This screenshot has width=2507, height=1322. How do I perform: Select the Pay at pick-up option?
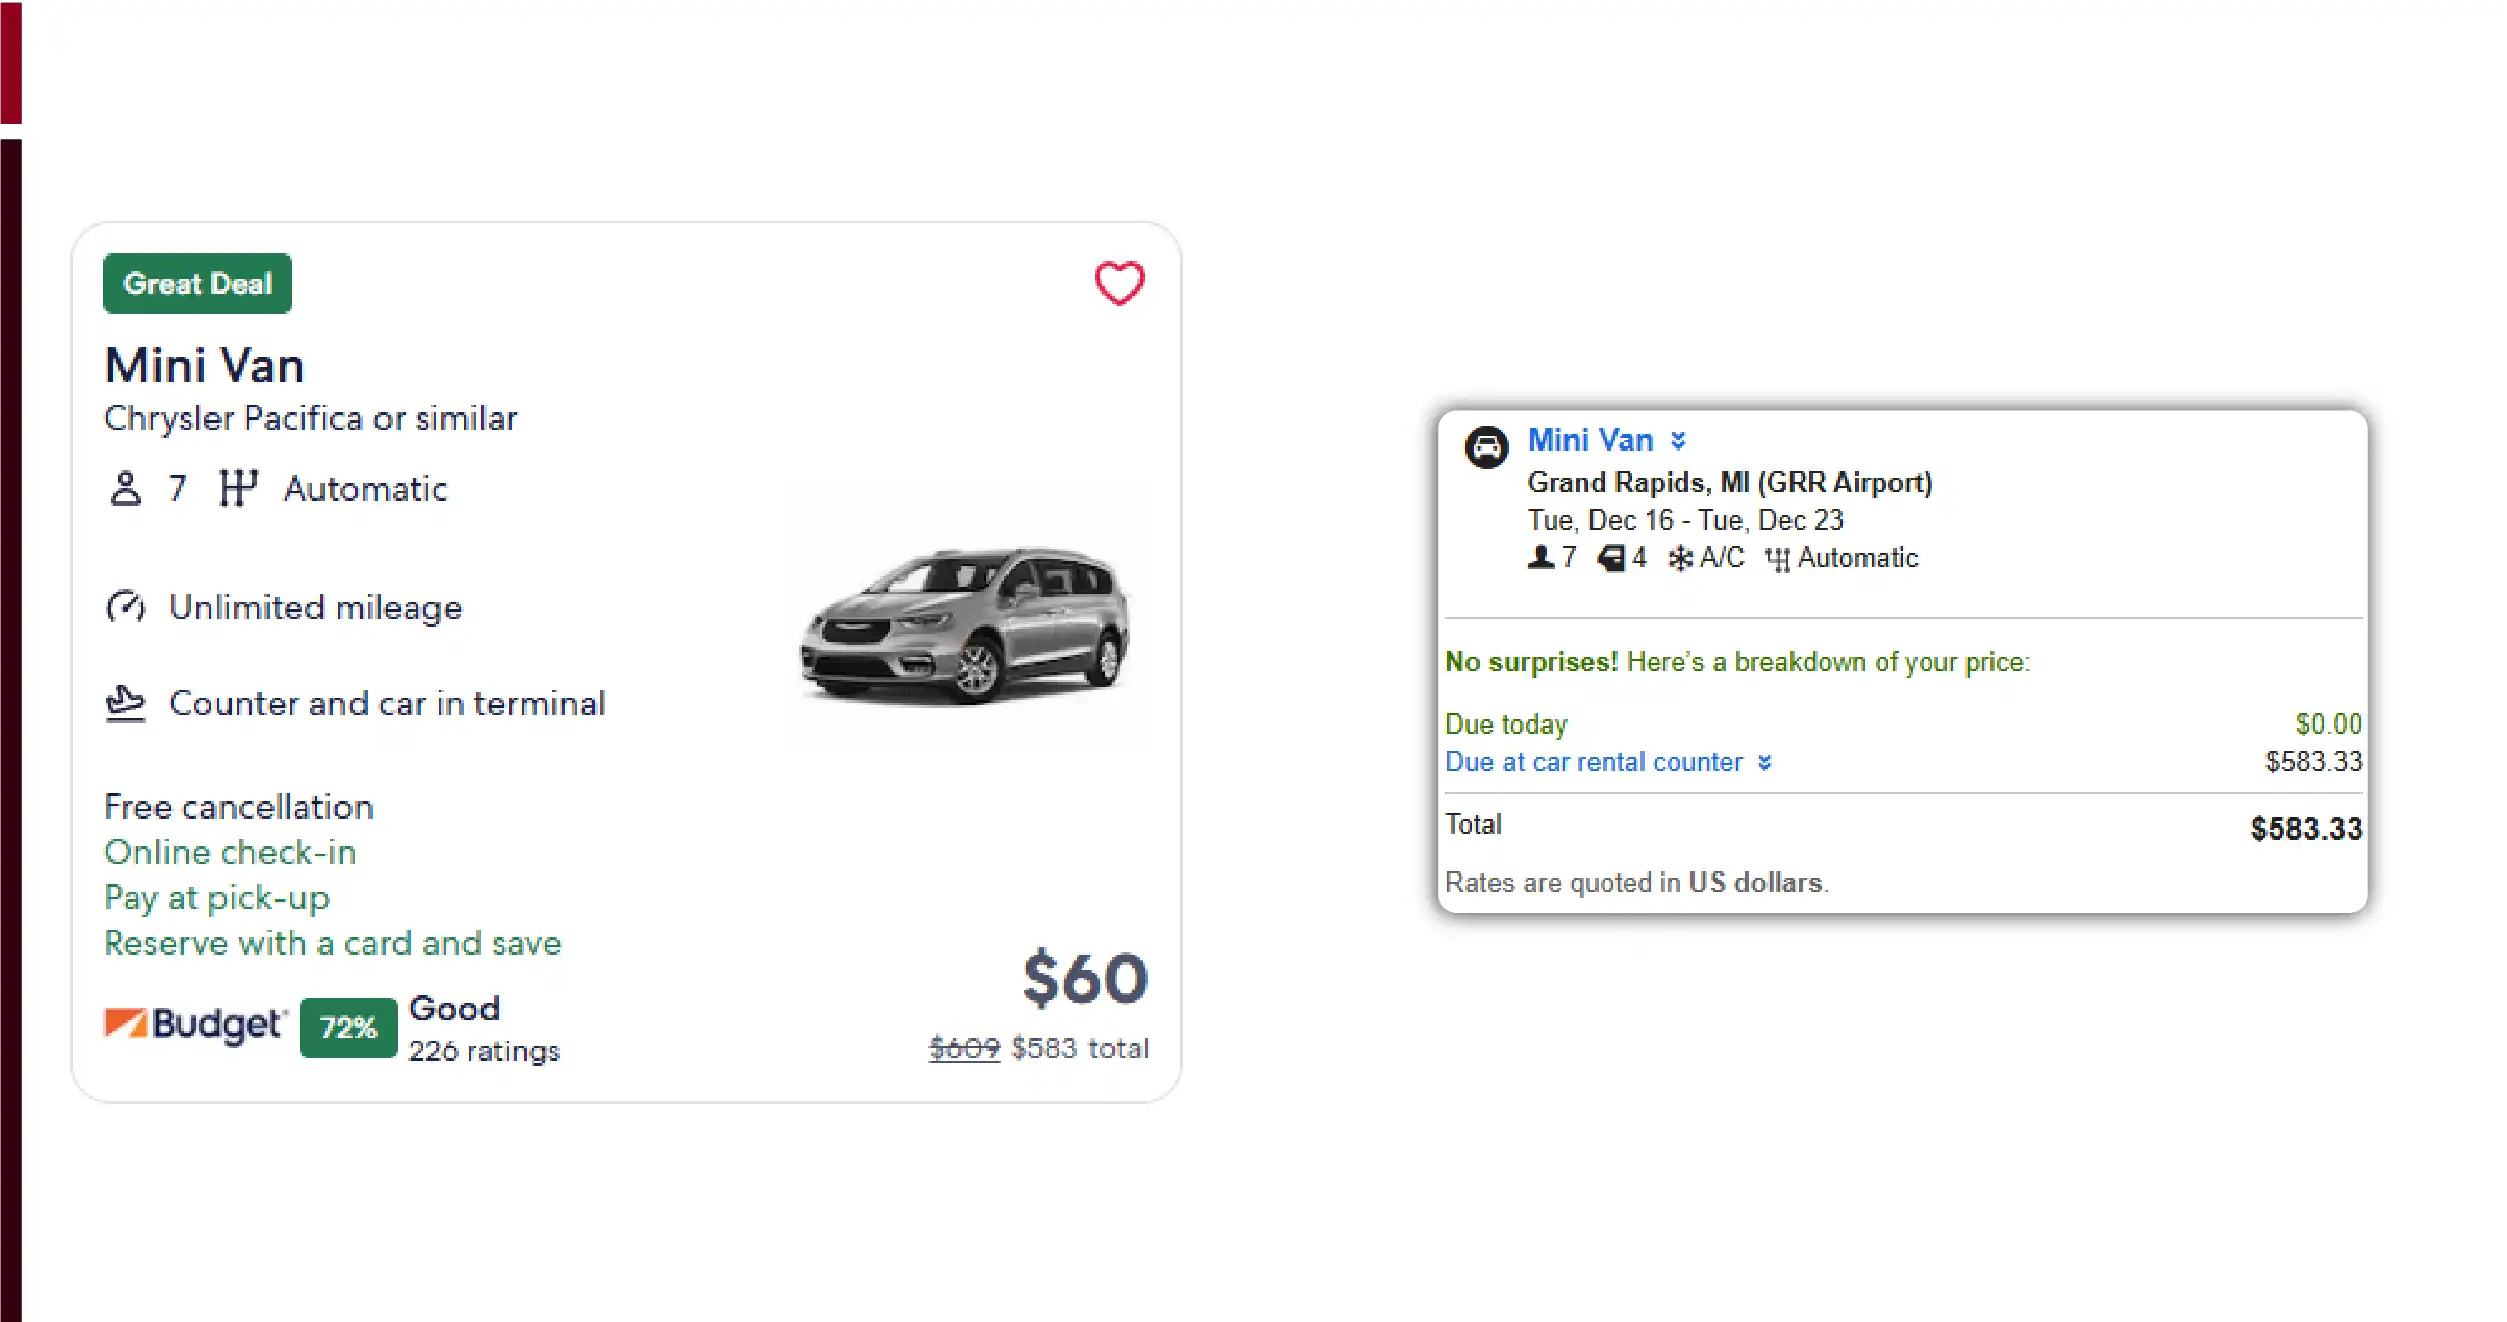click(x=216, y=897)
